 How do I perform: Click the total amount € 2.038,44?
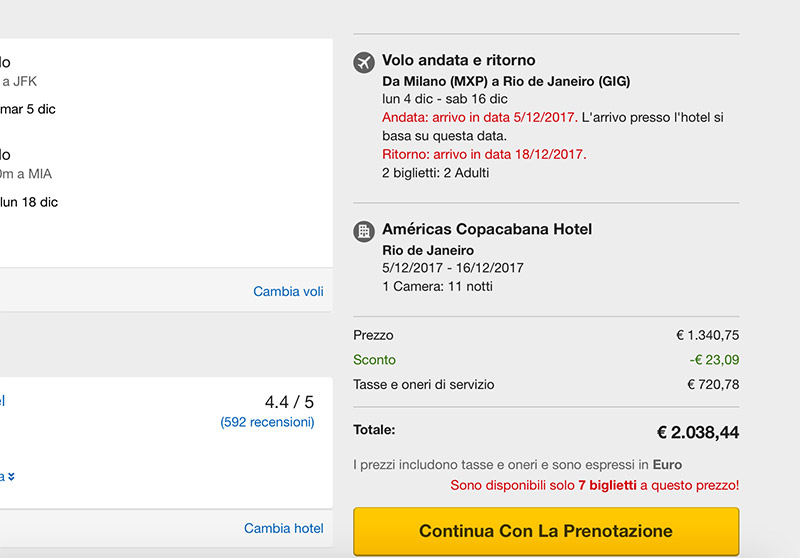pyautogui.click(x=697, y=433)
